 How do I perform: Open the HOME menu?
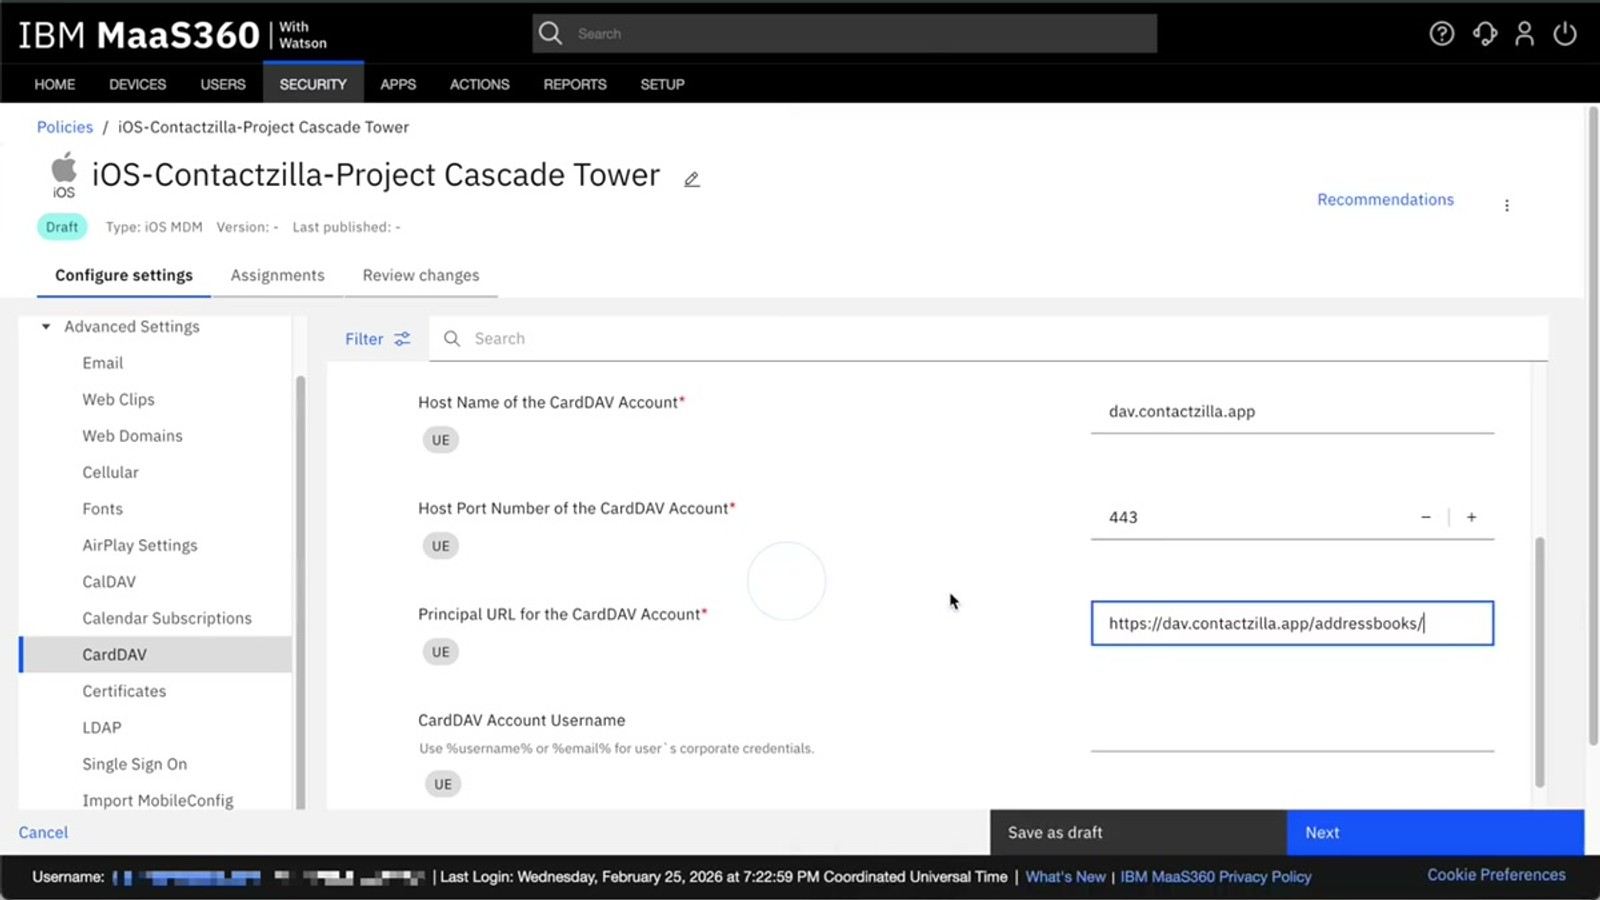(55, 84)
